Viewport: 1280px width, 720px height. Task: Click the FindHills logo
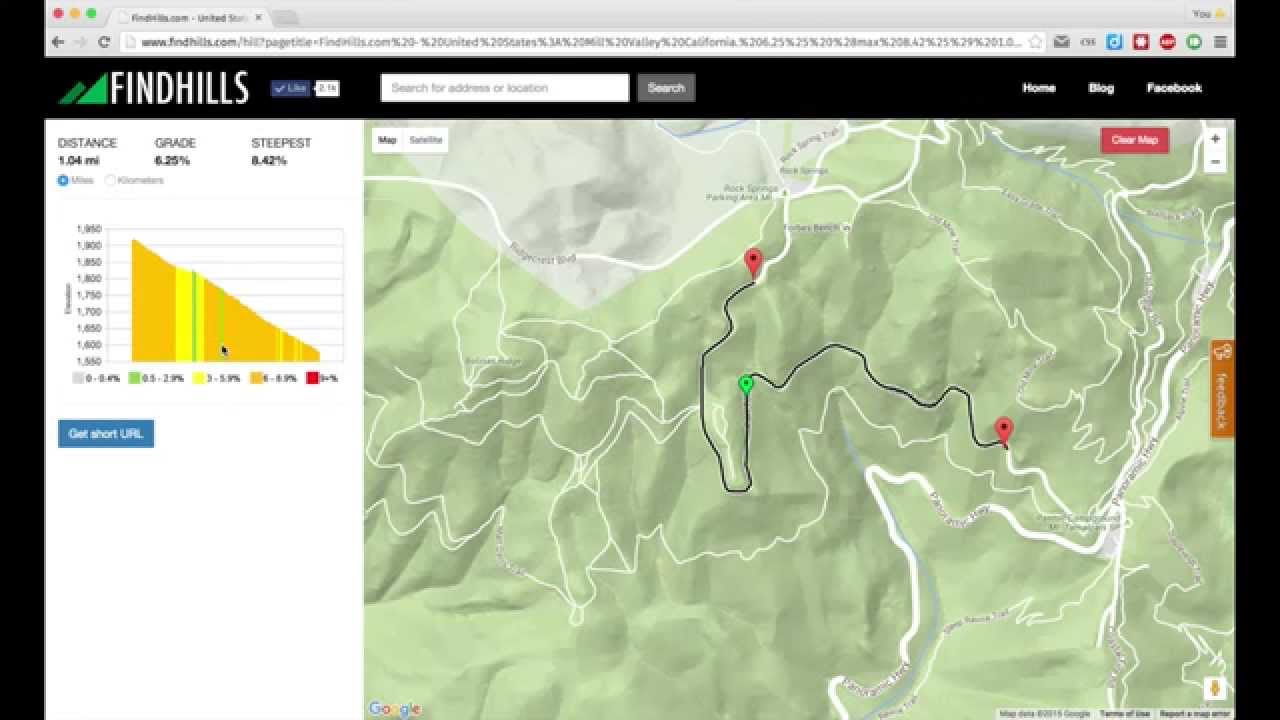[153, 88]
